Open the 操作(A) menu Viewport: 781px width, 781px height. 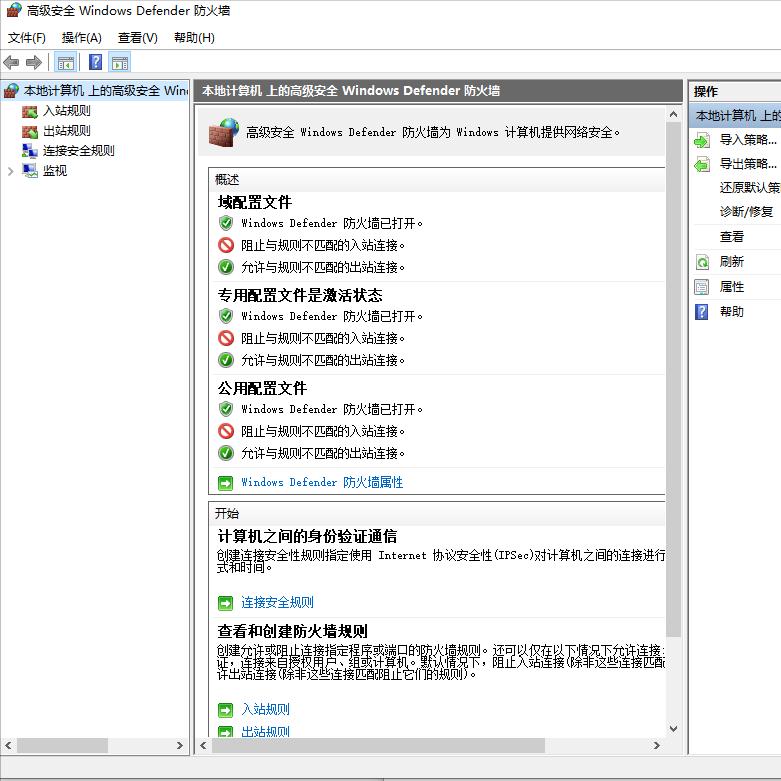click(82, 38)
